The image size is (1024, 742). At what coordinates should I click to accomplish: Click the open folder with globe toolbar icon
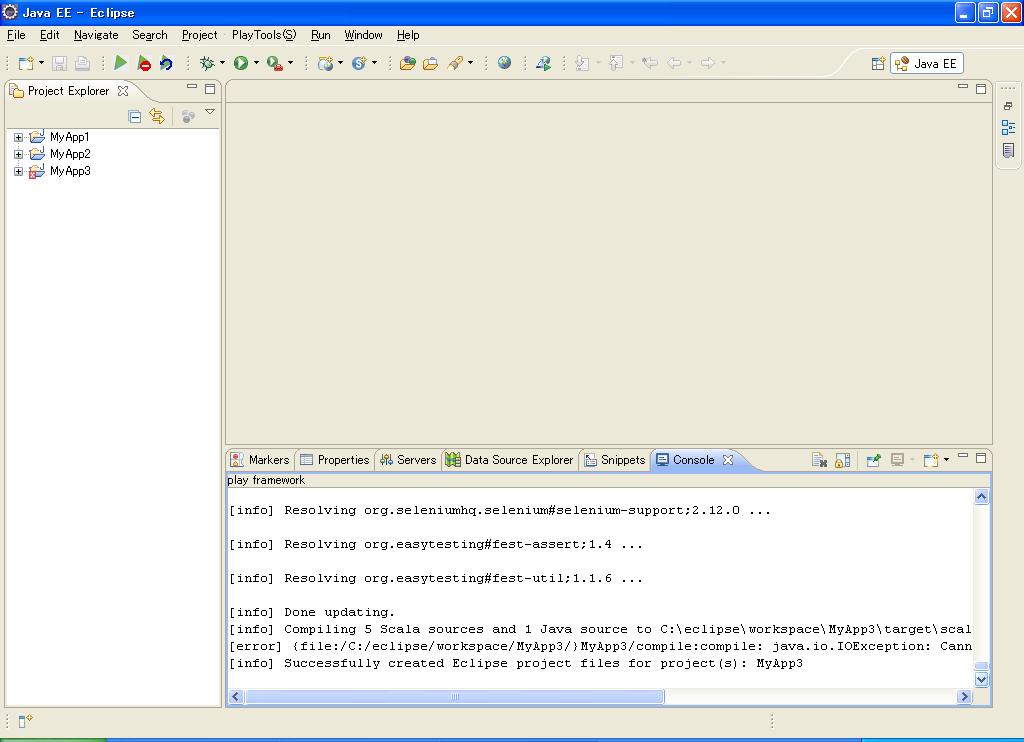coord(408,63)
